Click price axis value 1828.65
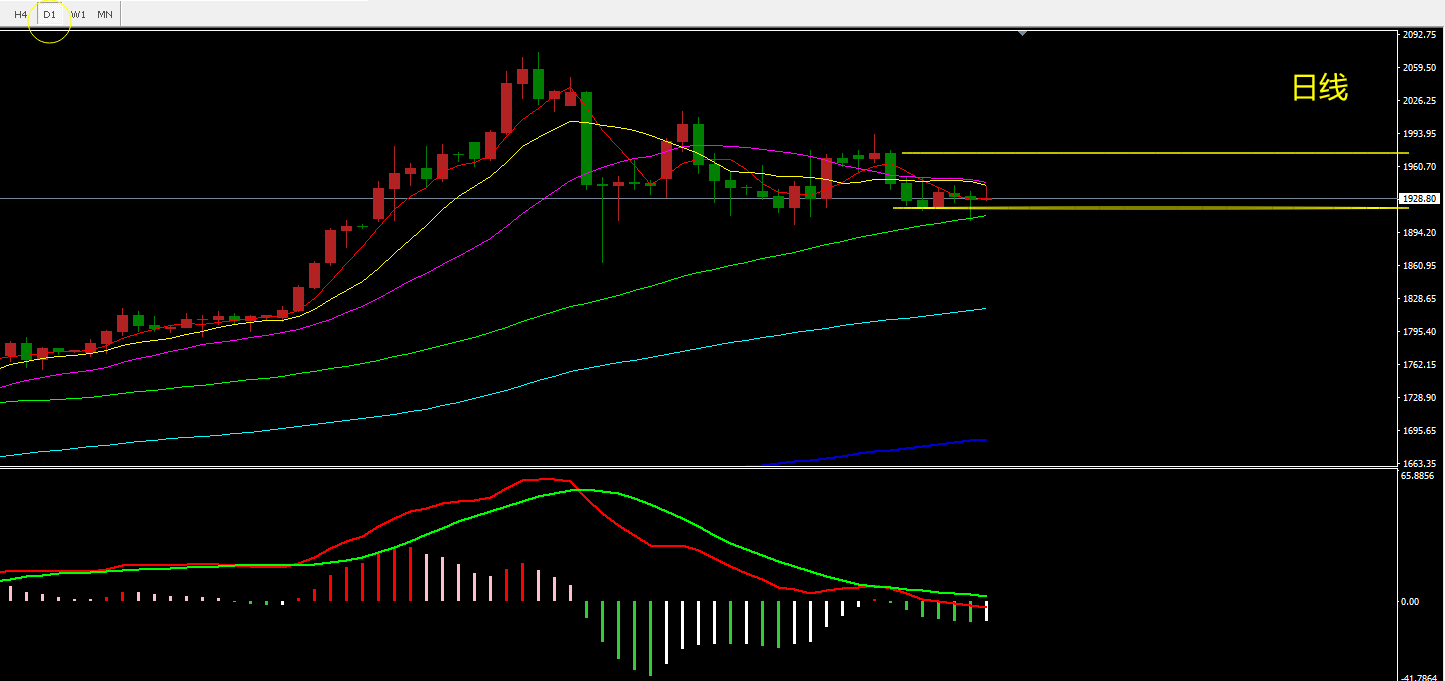The width and height of the screenshot is (1445, 681). (x=1420, y=298)
